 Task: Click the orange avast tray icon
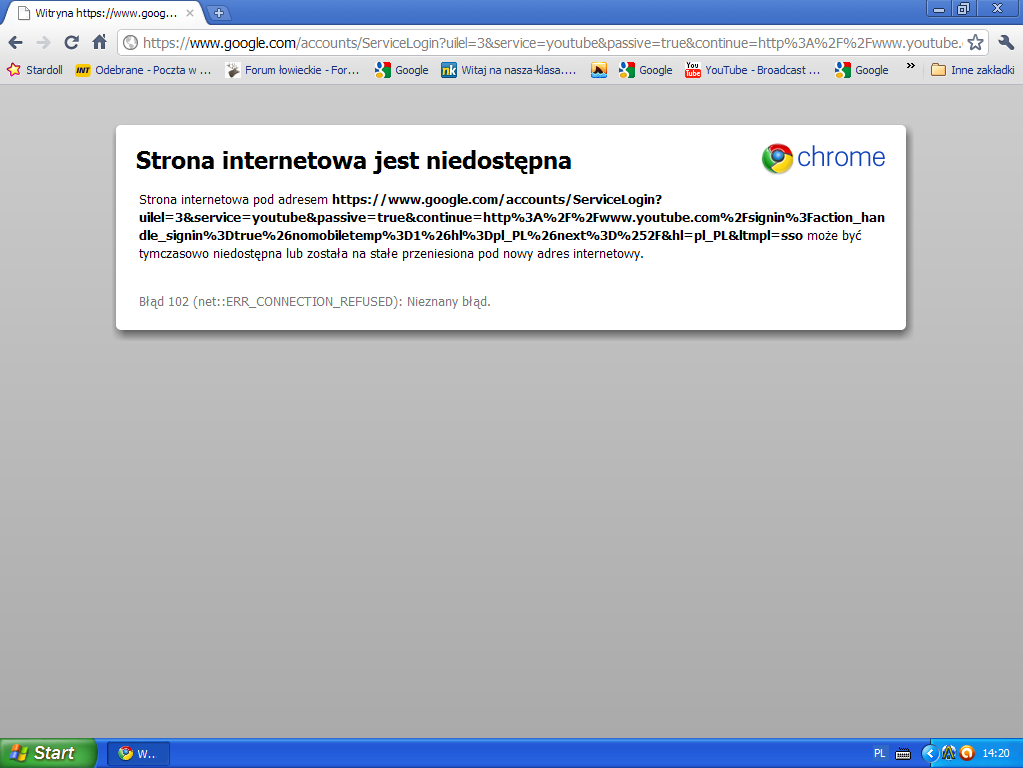pyautogui.click(x=967, y=754)
